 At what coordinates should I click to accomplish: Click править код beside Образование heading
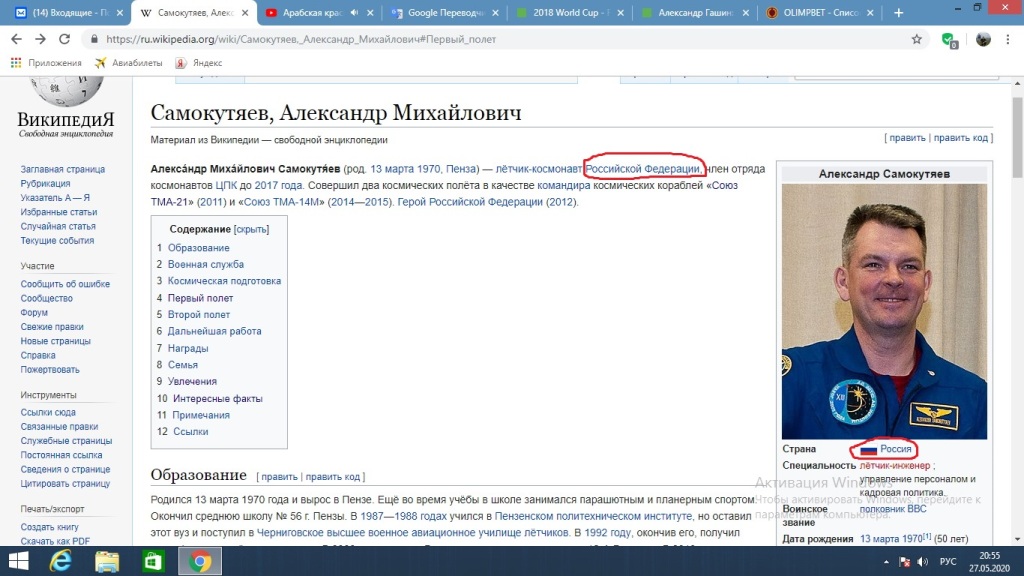point(333,477)
